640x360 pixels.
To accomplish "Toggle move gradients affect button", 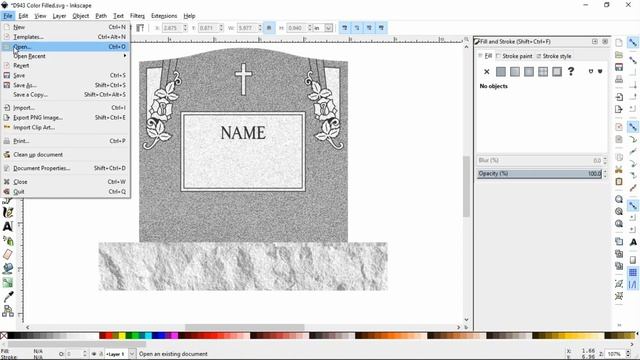I will coord(369,28).
